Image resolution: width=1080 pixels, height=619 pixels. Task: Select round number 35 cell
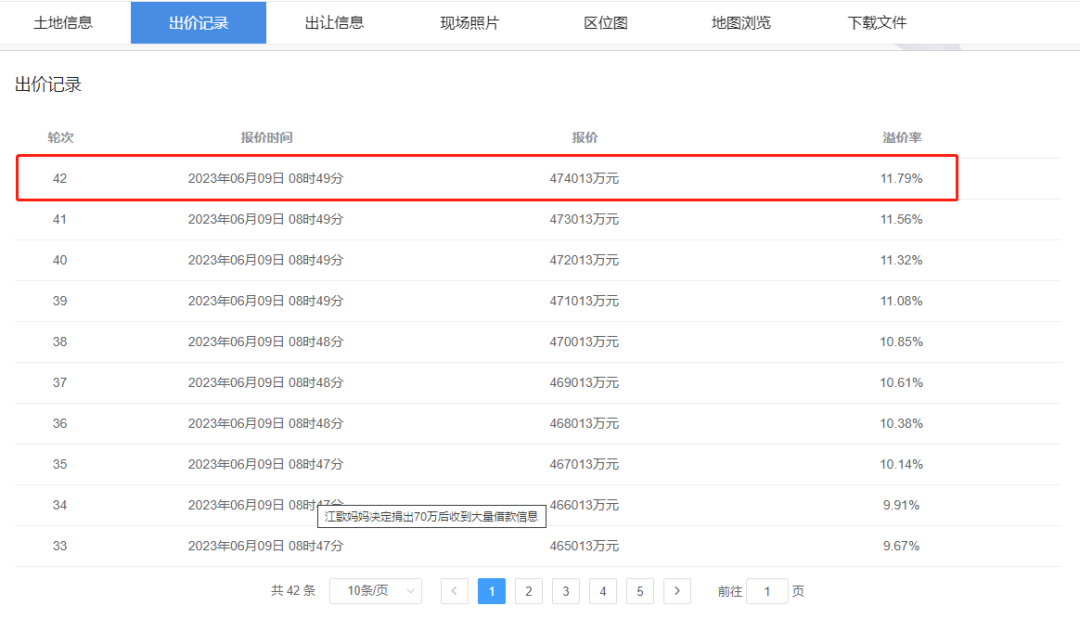pos(60,464)
